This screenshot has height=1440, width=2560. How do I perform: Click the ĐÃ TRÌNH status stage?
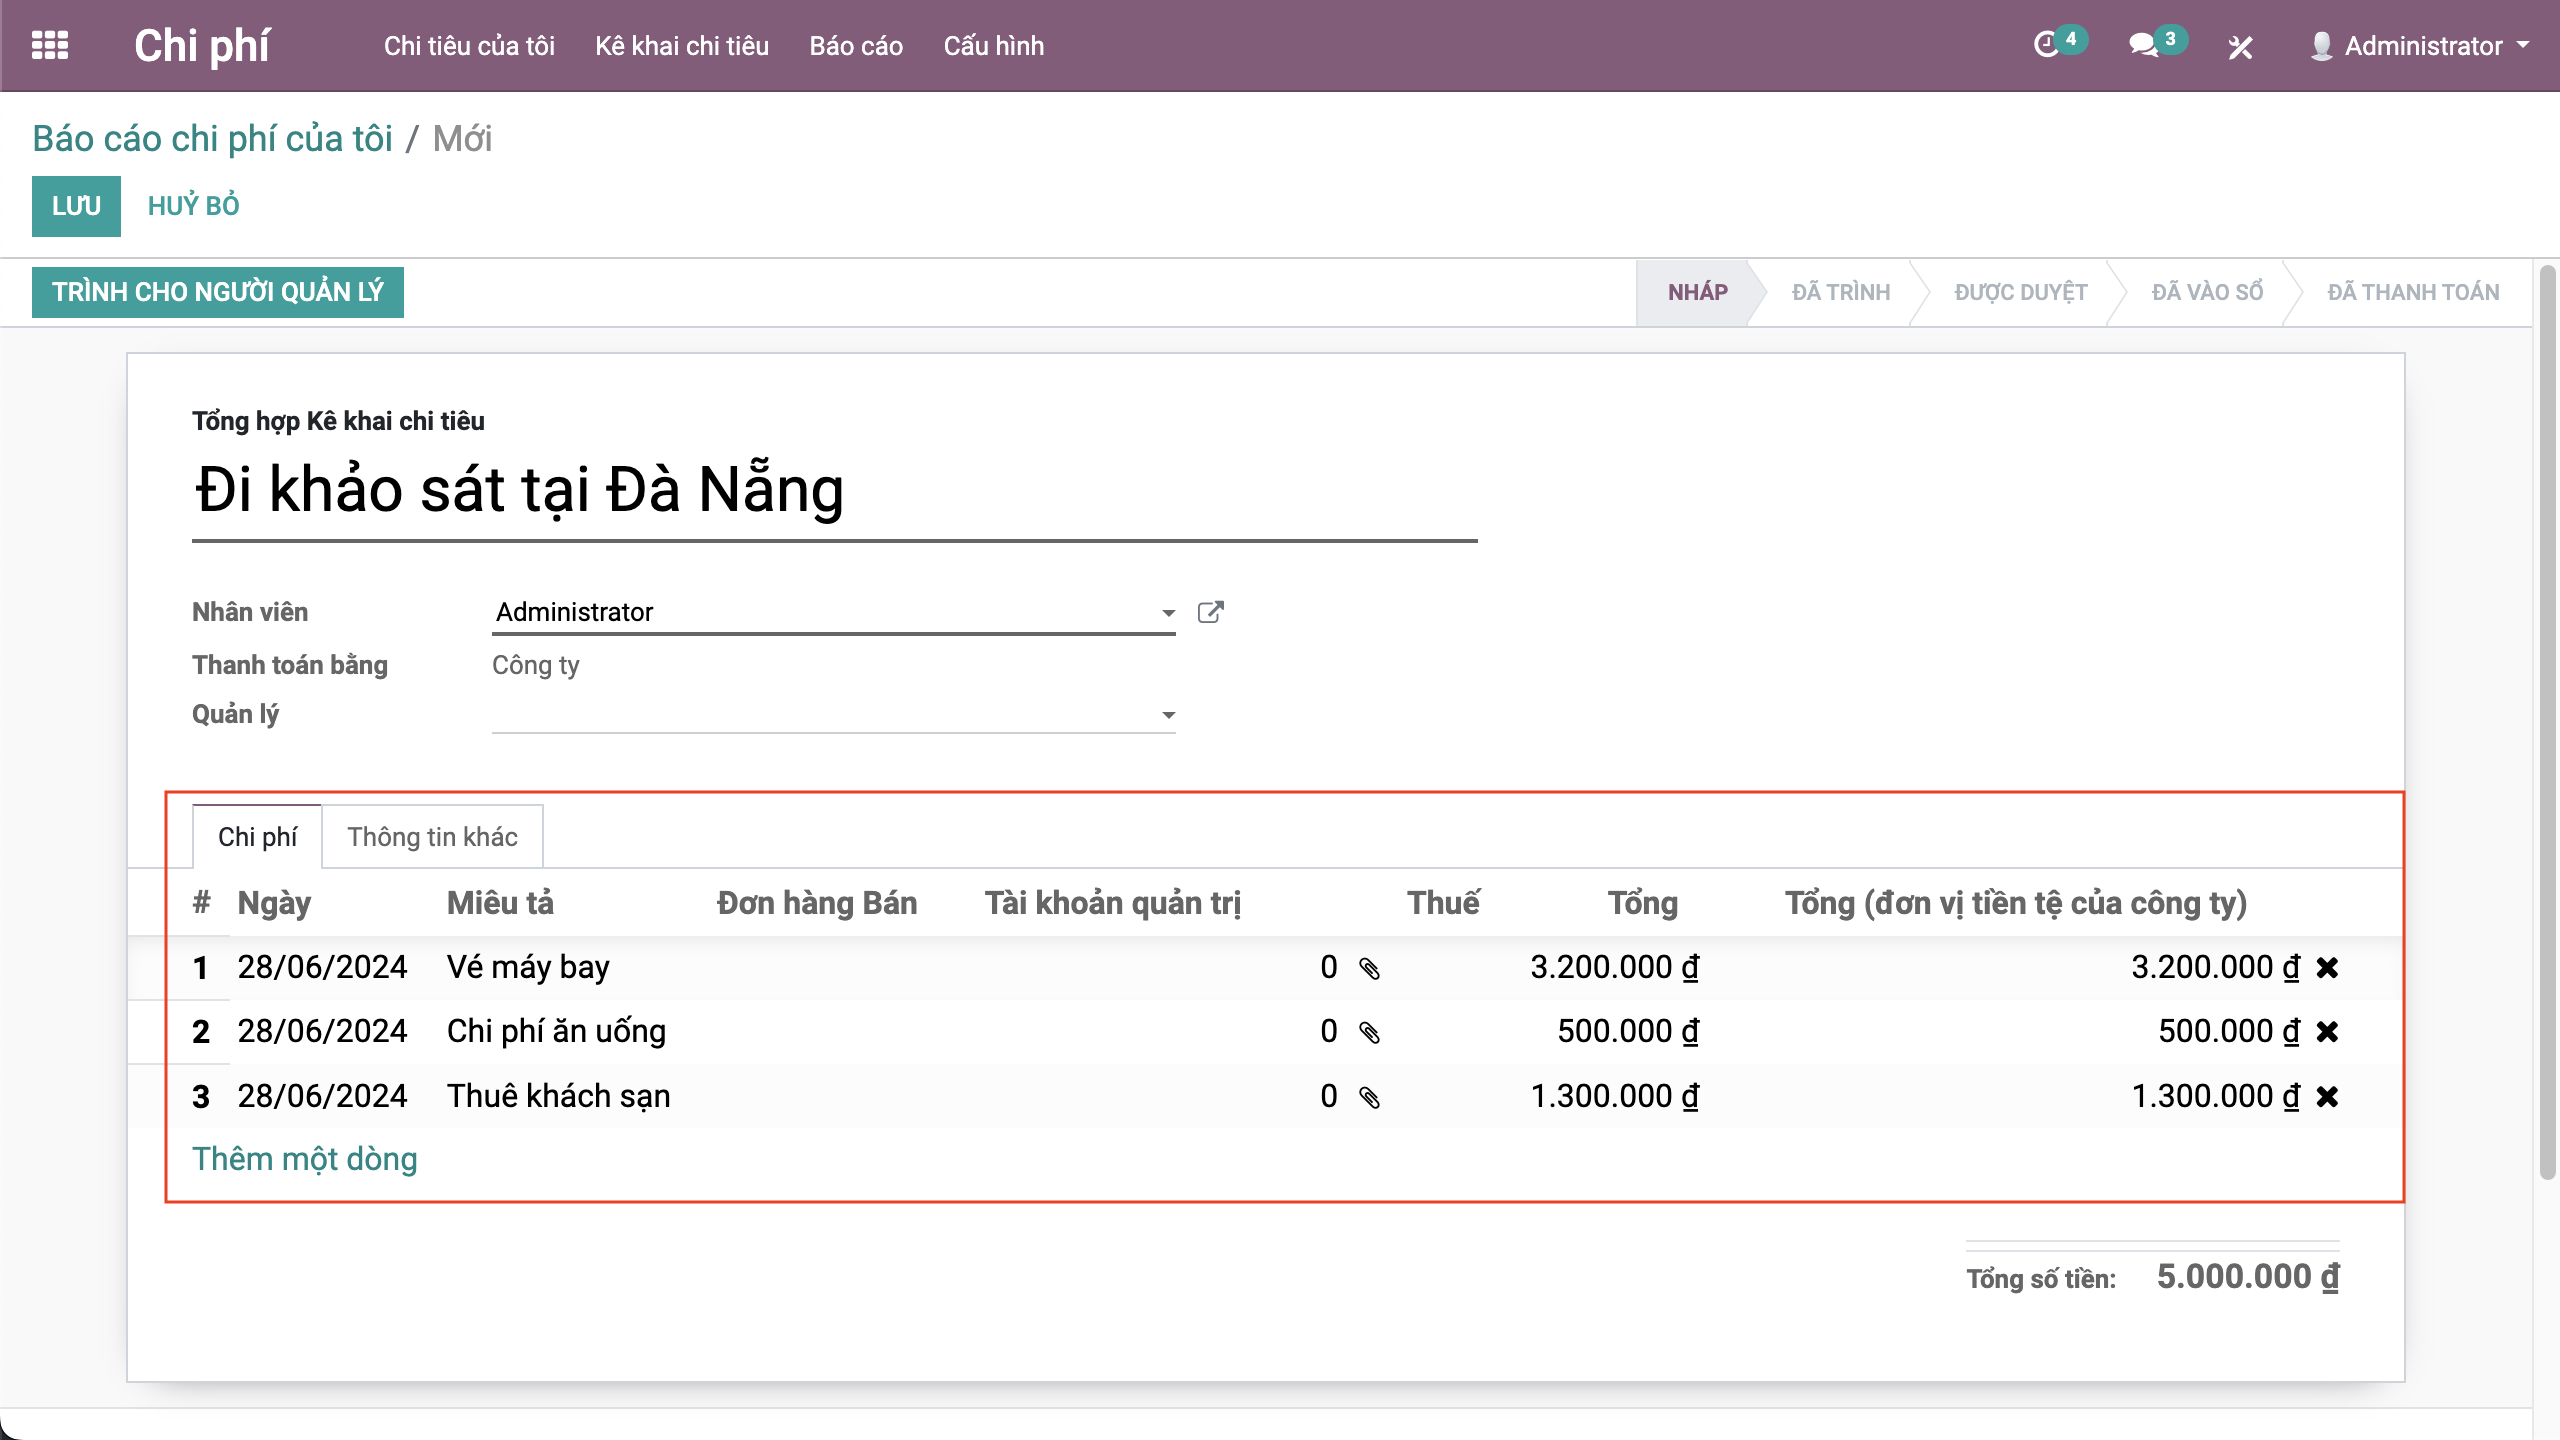click(1840, 292)
